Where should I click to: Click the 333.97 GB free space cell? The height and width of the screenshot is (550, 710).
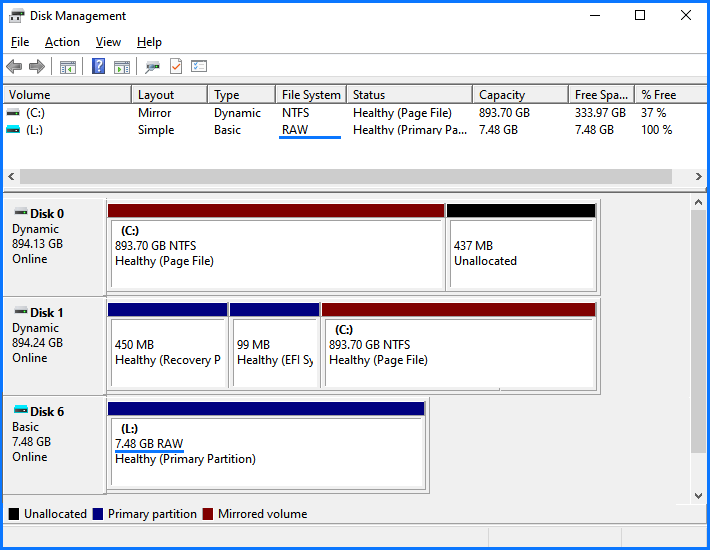(x=600, y=113)
